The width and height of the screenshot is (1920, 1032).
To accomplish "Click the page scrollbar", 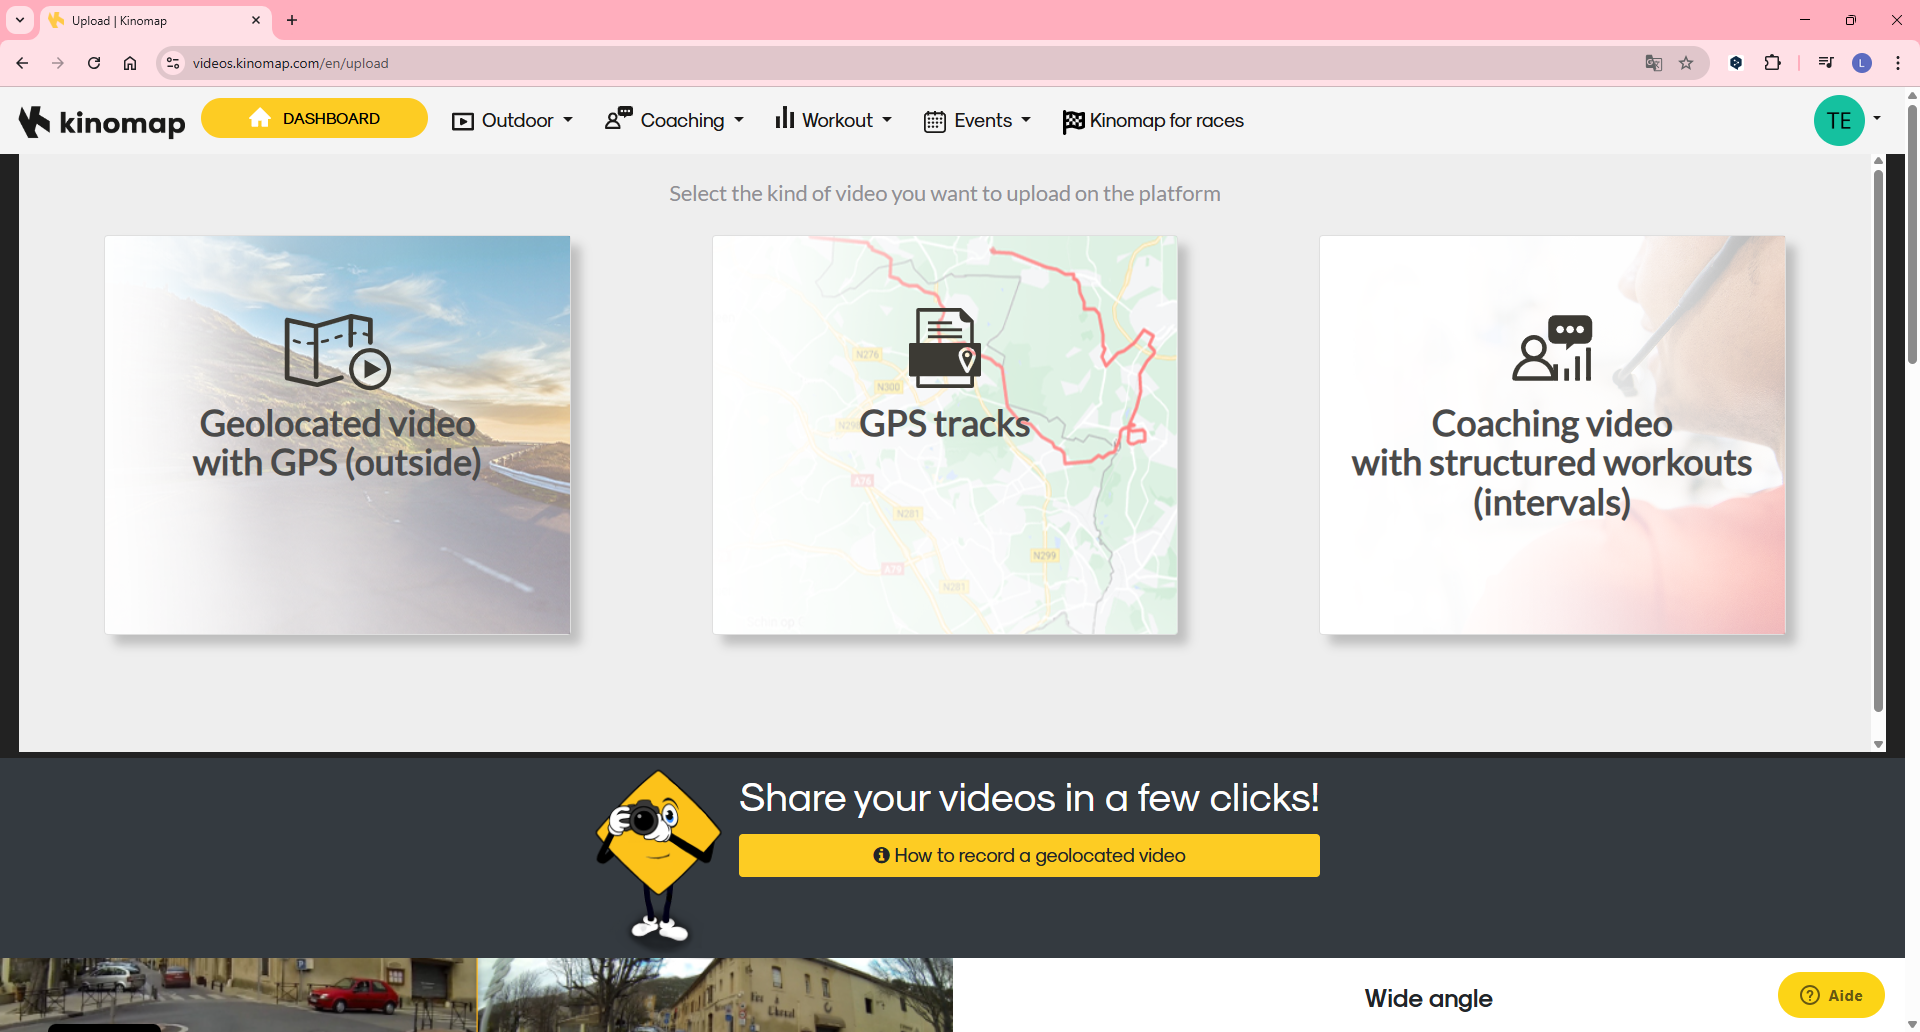I will (x=1912, y=235).
